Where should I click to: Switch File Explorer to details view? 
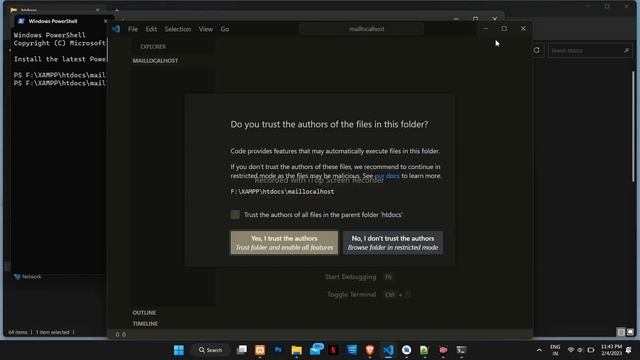coord(621,332)
